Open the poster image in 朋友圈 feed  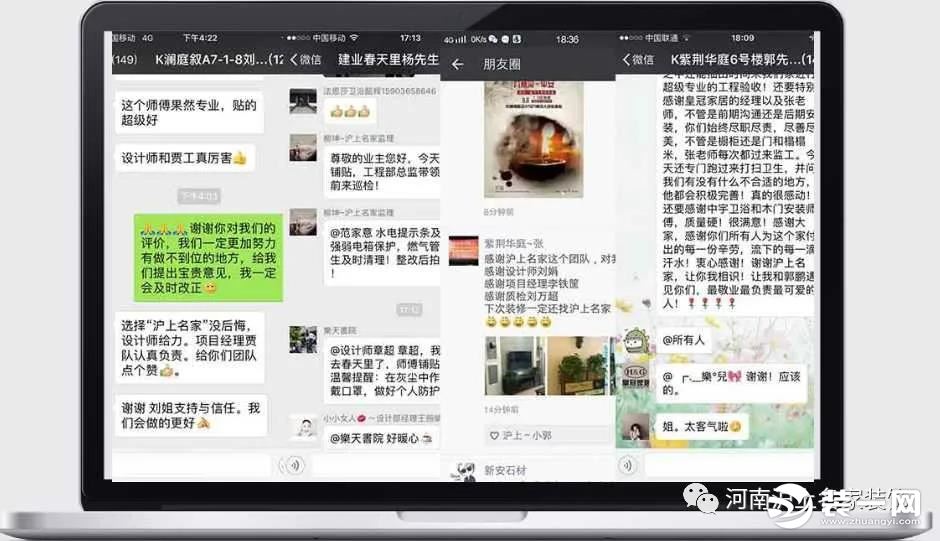[534, 139]
